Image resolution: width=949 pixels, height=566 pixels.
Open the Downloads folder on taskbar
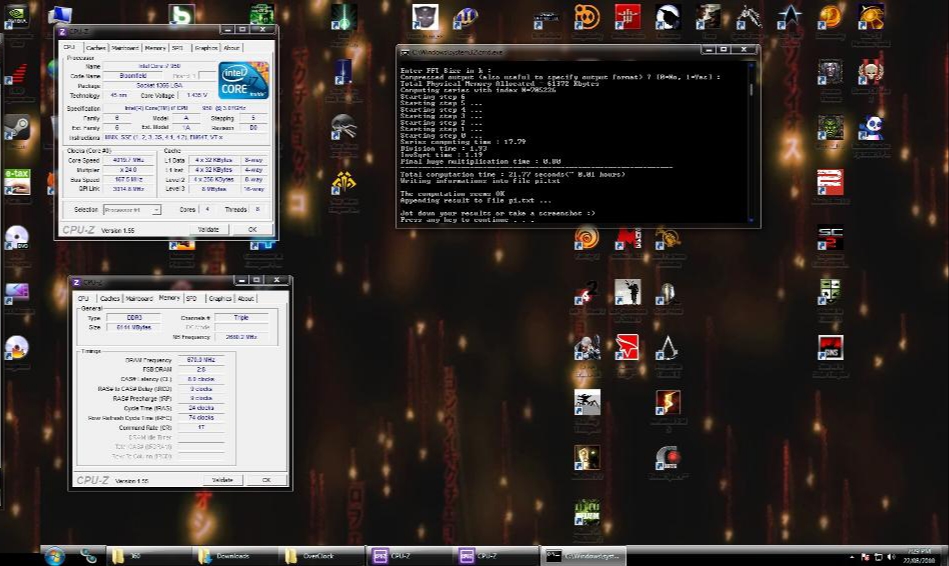(236, 556)
